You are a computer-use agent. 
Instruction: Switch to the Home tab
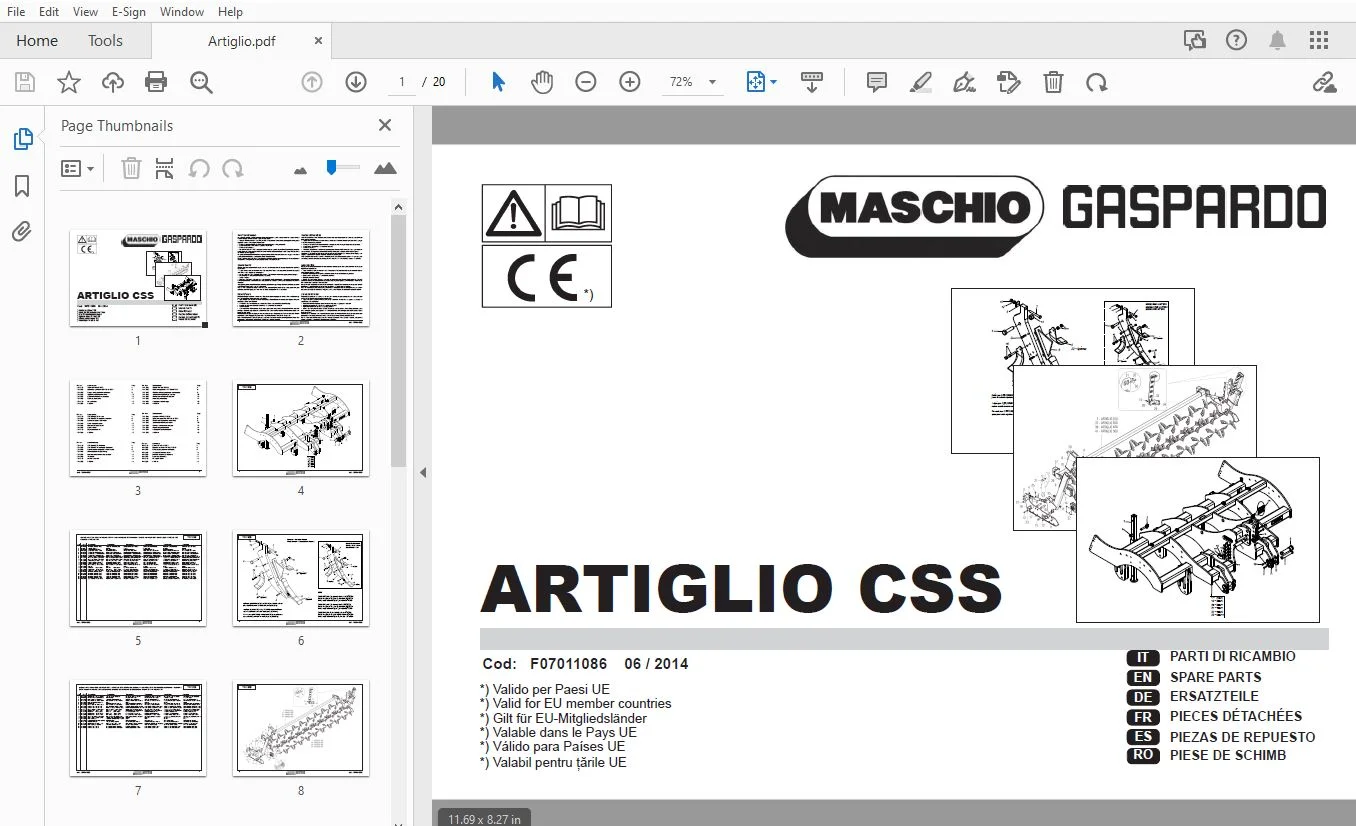tap(37, 41)
